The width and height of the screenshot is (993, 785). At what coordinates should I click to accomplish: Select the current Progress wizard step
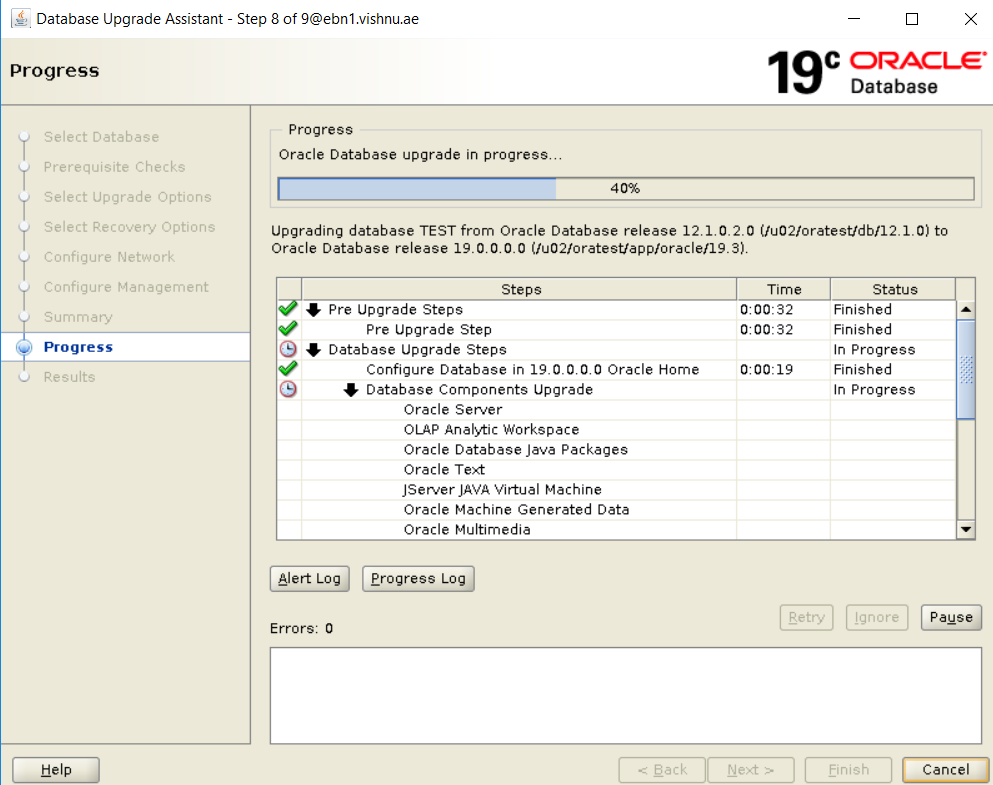(x=78, y=347)
